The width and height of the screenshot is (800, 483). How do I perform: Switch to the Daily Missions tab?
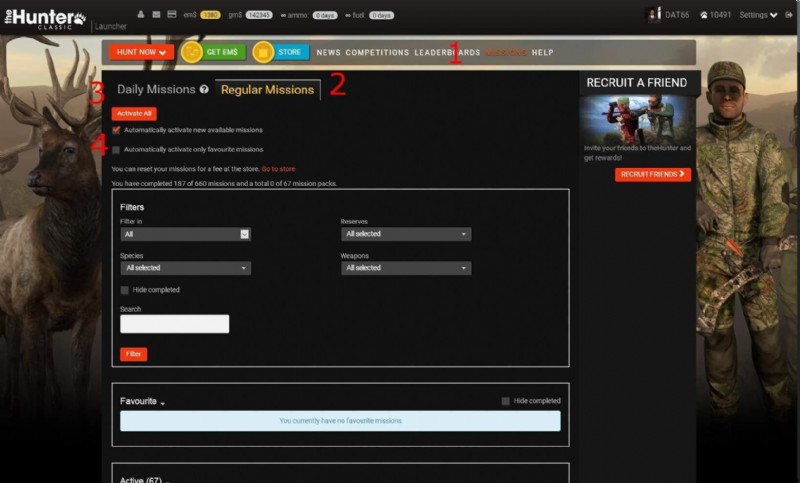point(156,90)
